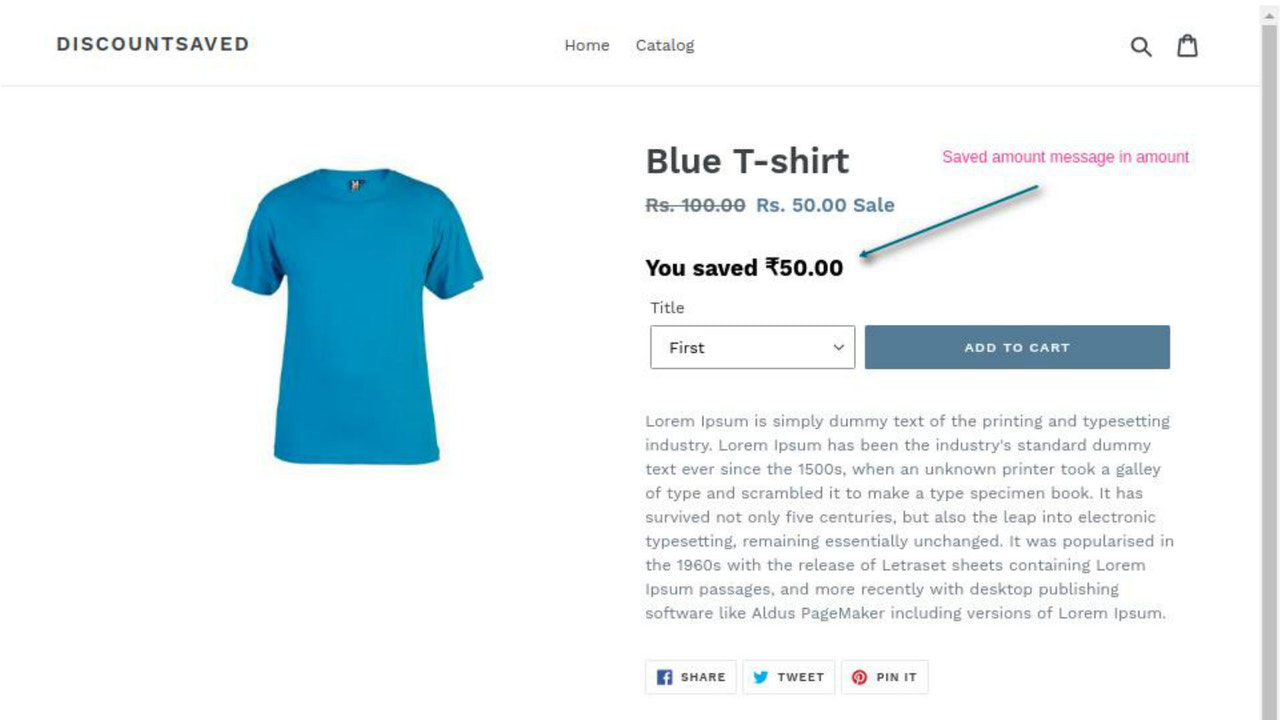Click the PIN IT button
Viewport: 1280px width, 720px height.
[x=885, y=677]
